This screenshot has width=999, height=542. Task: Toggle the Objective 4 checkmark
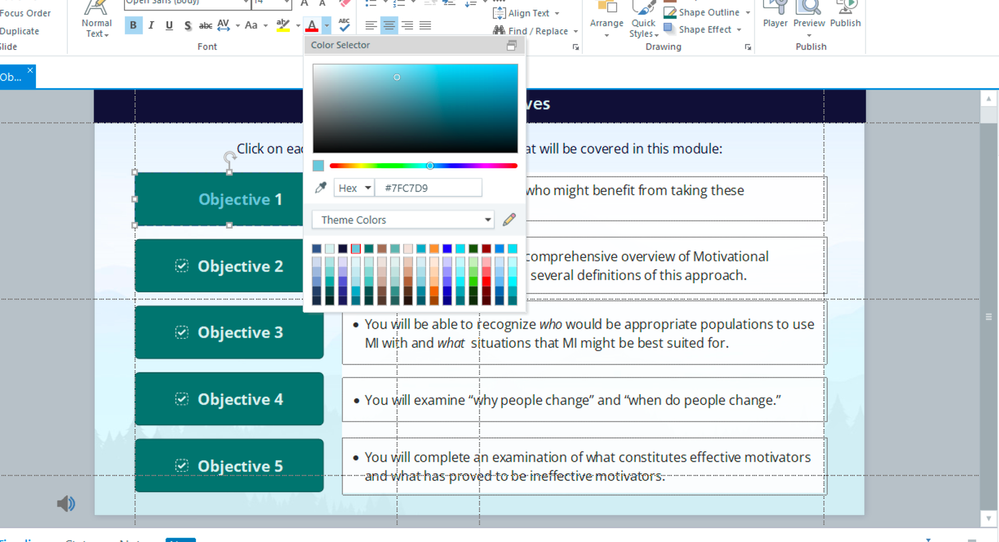[182, 399]
